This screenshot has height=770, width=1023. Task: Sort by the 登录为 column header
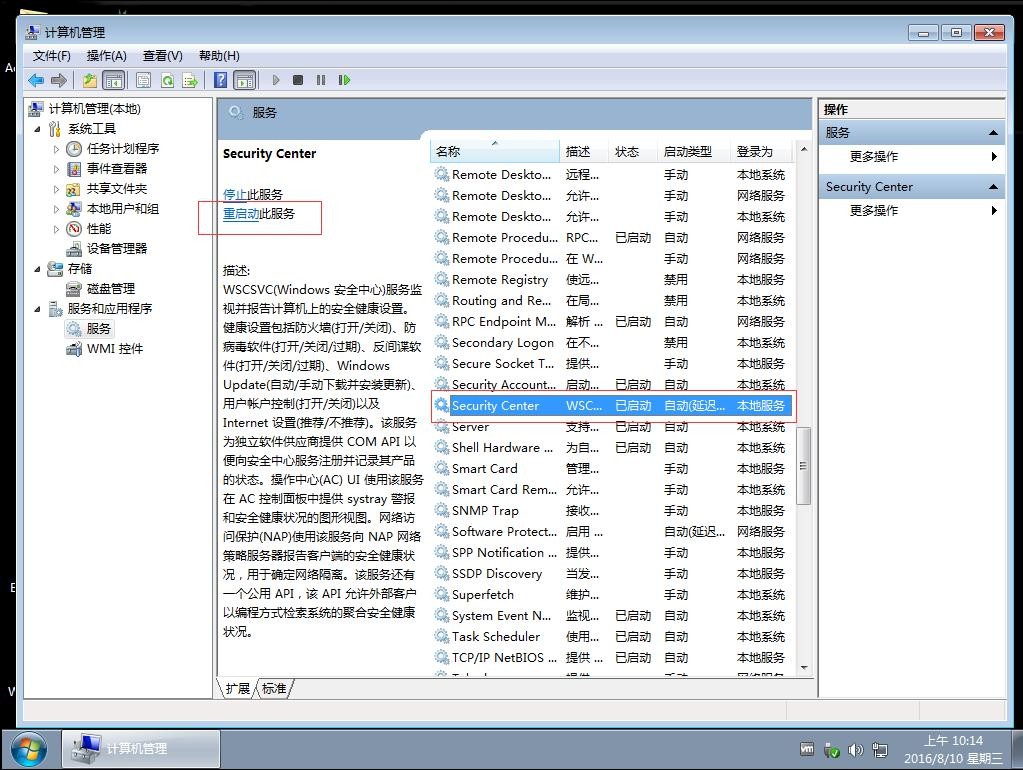click(x=761, y=151)
